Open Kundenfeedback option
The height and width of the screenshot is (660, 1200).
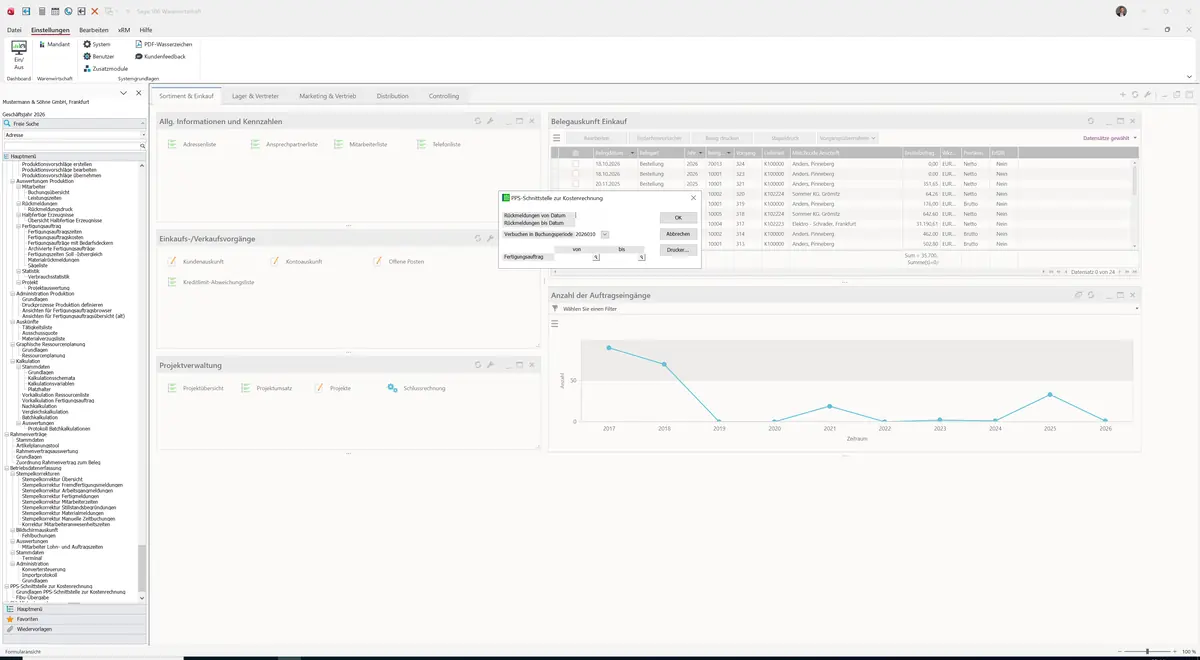[160, 57]
